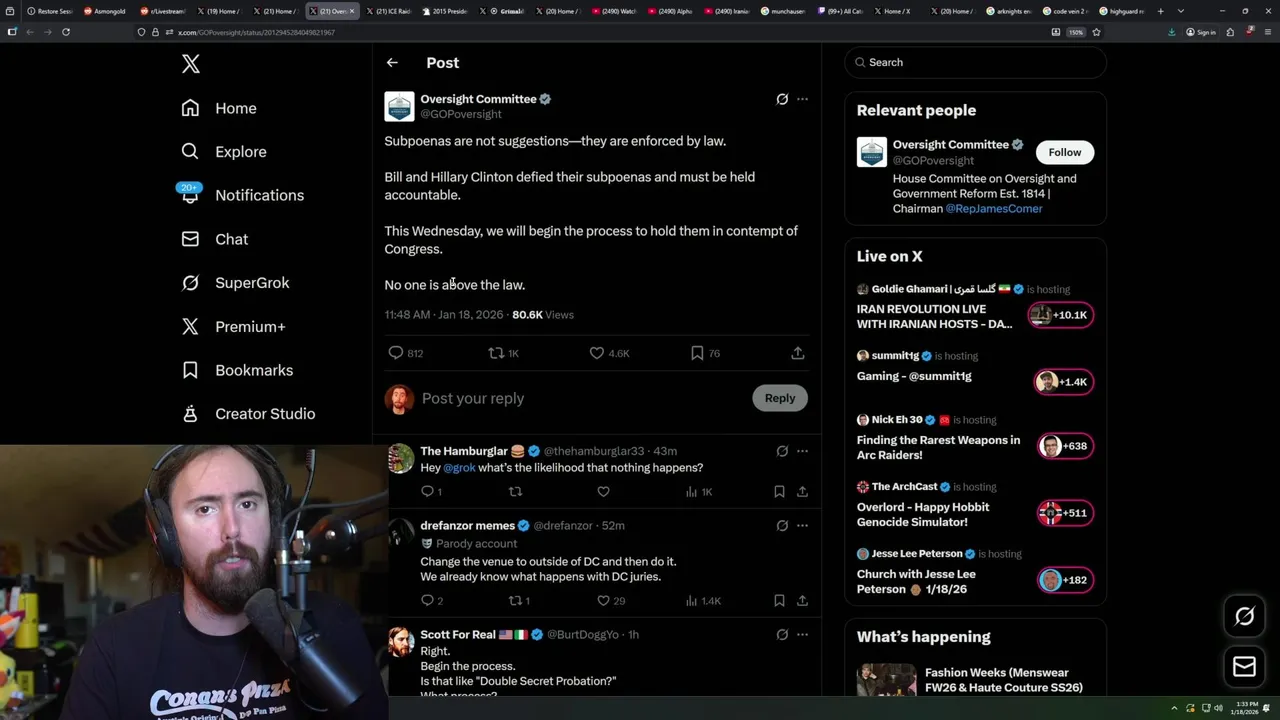Click the Search field on X
Viewport: 1280px width, 720px height.
point(975,62)
